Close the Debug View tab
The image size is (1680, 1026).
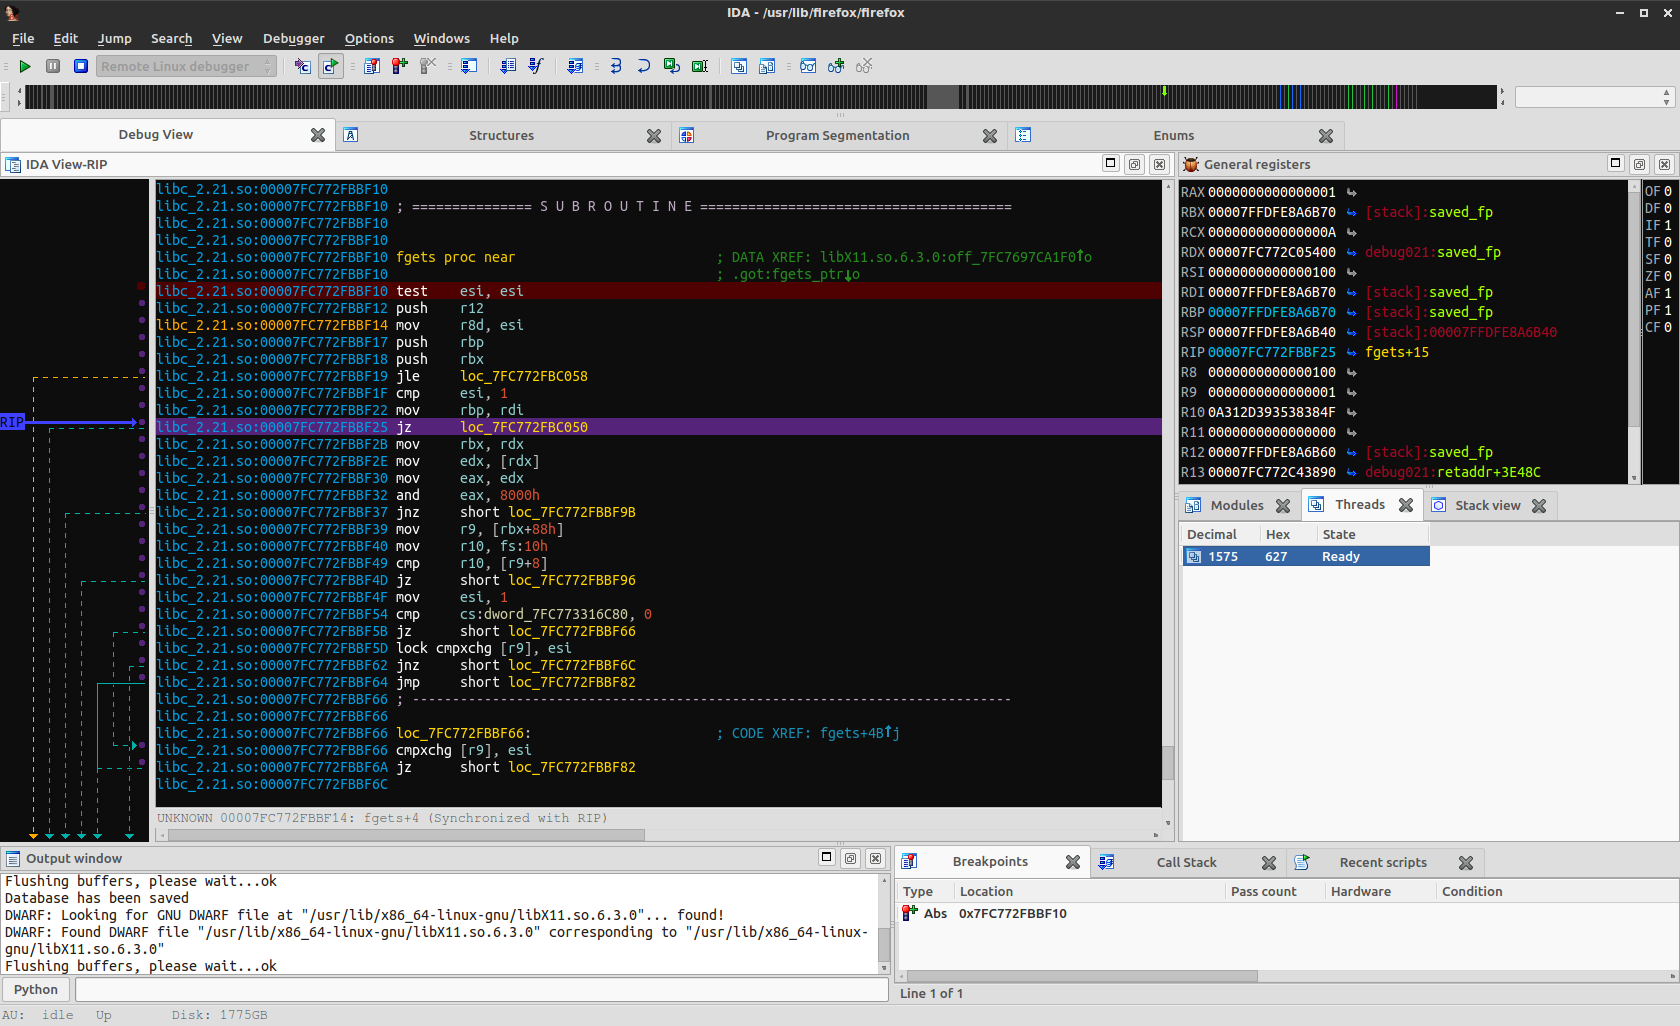click(318, 135)
